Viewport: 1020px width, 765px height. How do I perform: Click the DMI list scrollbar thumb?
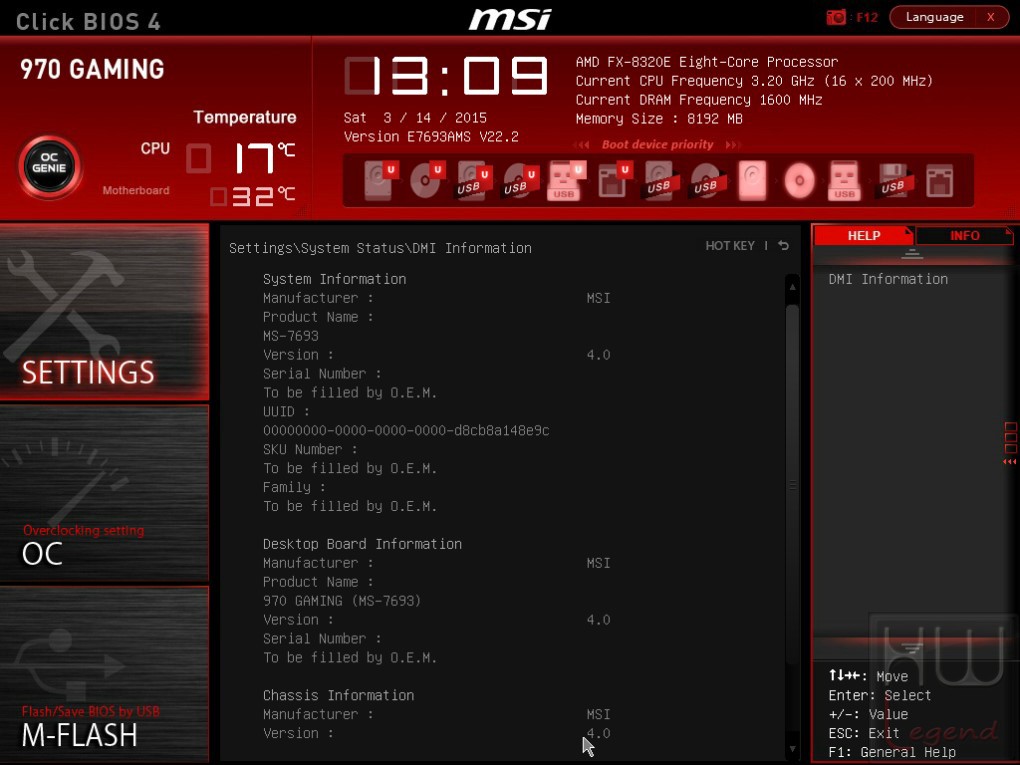pyautogui.click(x=792, y=485)
